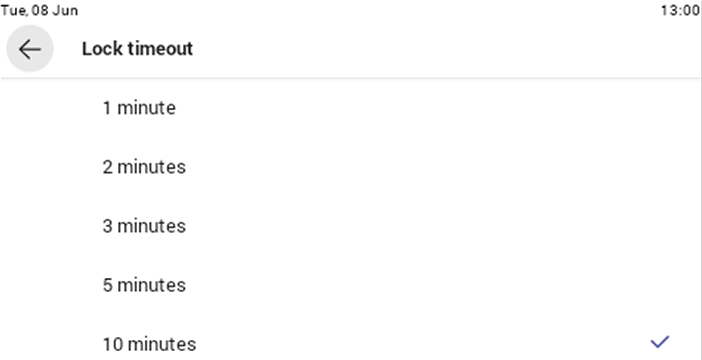
Task: Click the number 3 in third option
Action: [x=107, y=226]
